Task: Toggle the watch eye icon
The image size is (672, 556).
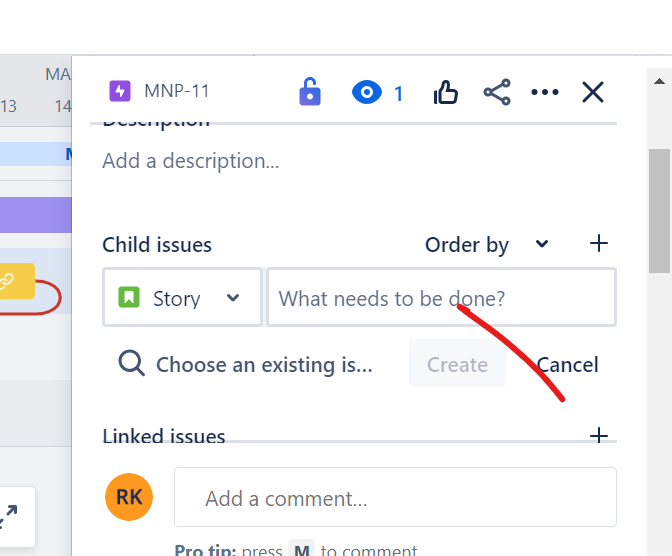Action: [367, 92]
